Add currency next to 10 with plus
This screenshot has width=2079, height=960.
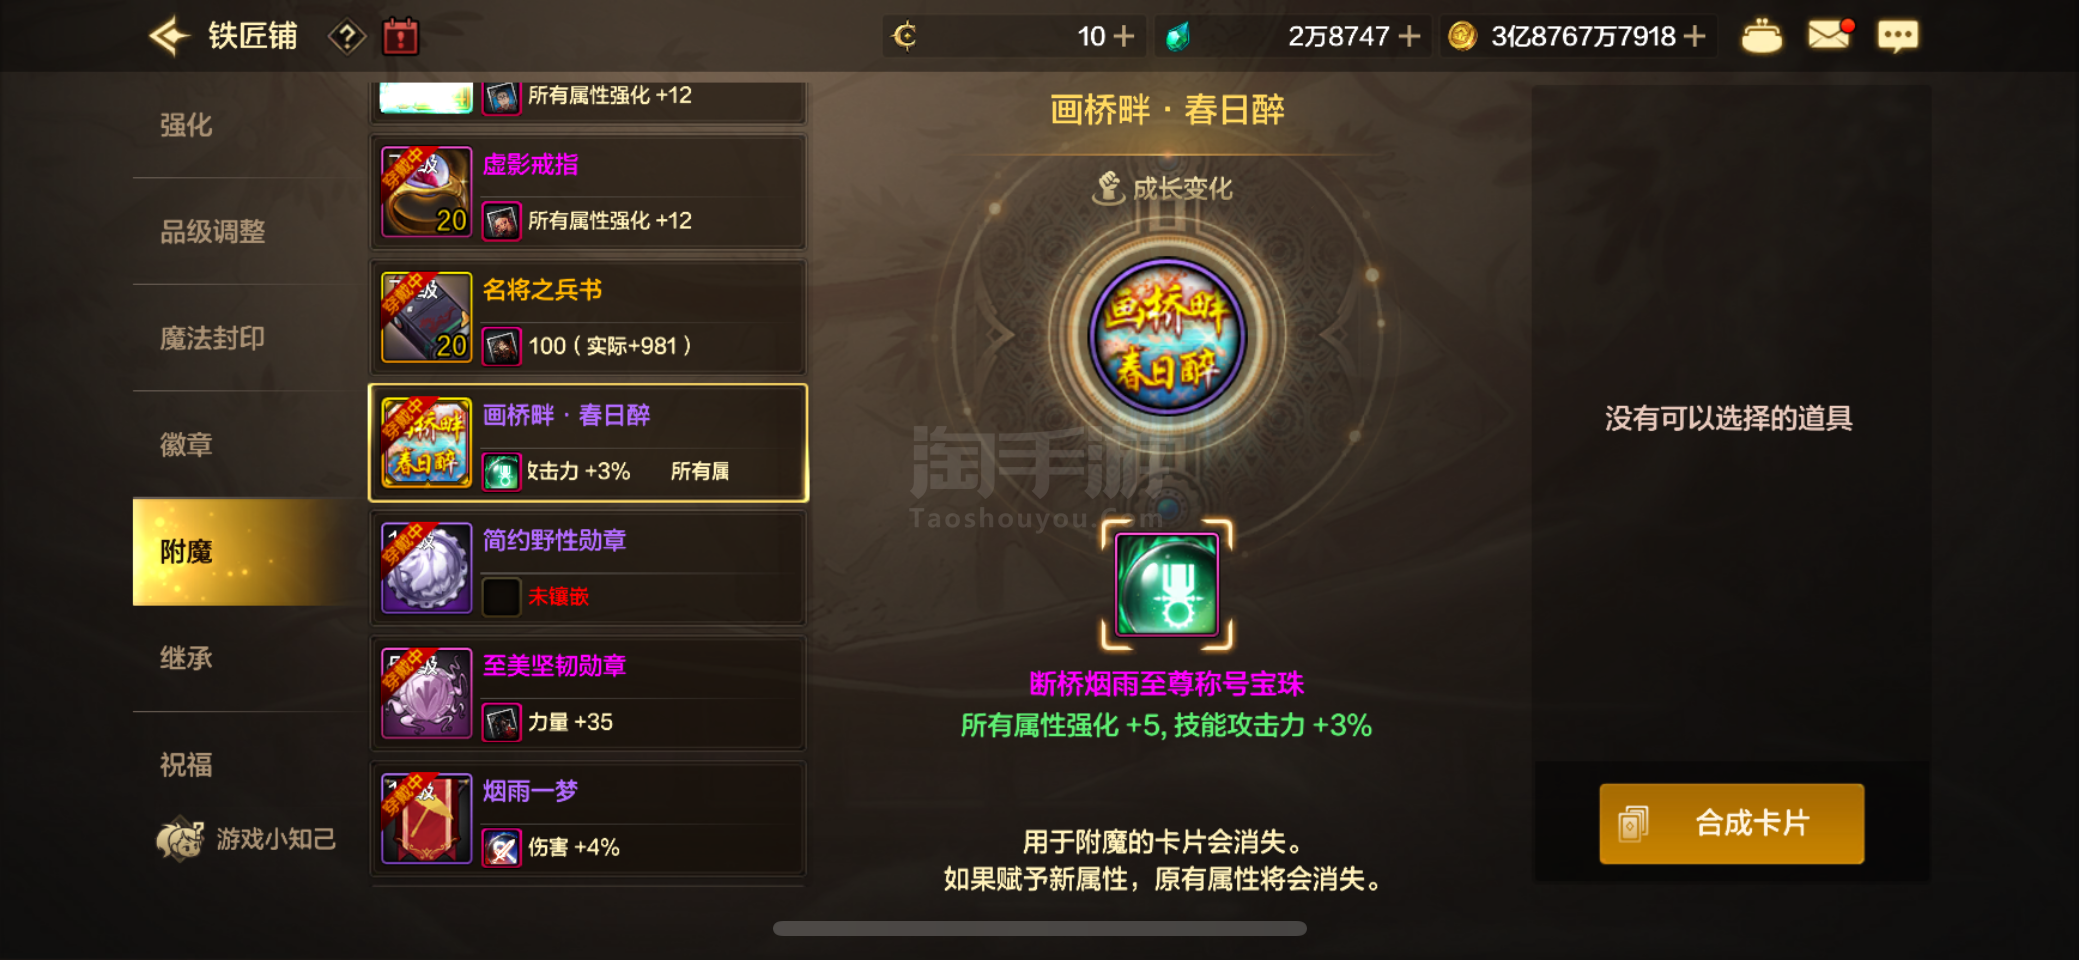click(x=1124, y=37)
